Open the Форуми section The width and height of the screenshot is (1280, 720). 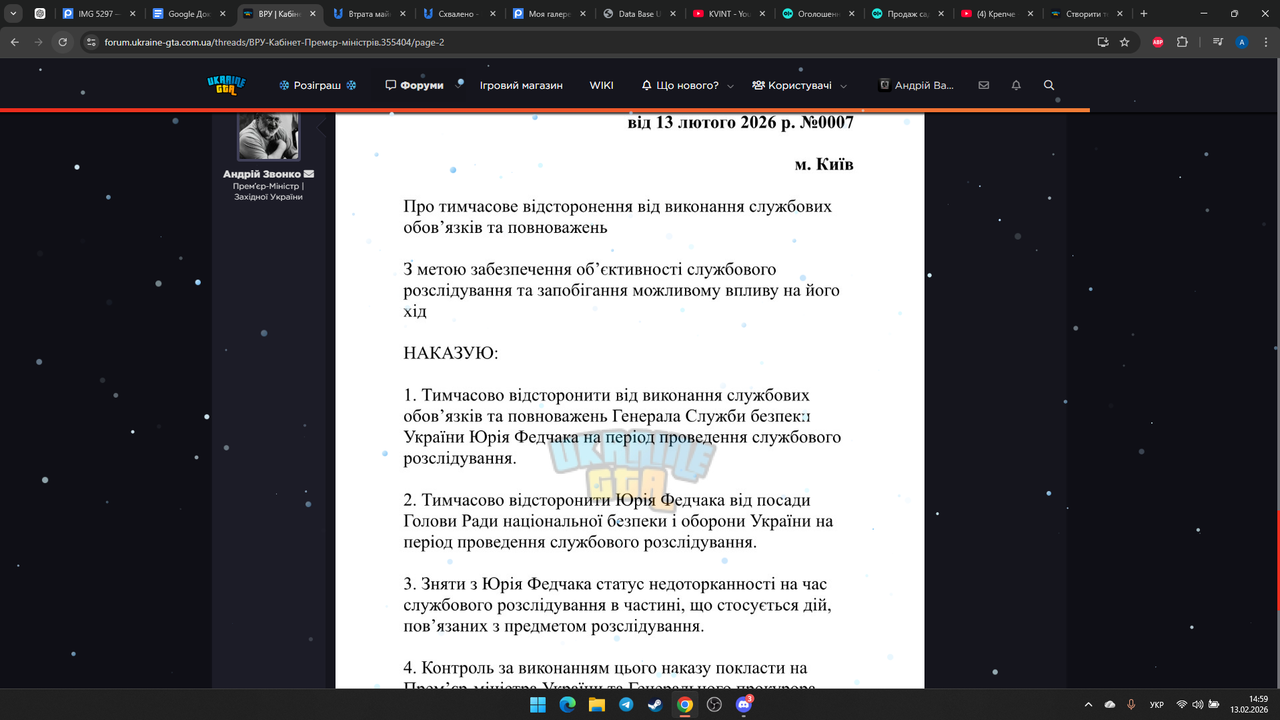click(414, 86)
